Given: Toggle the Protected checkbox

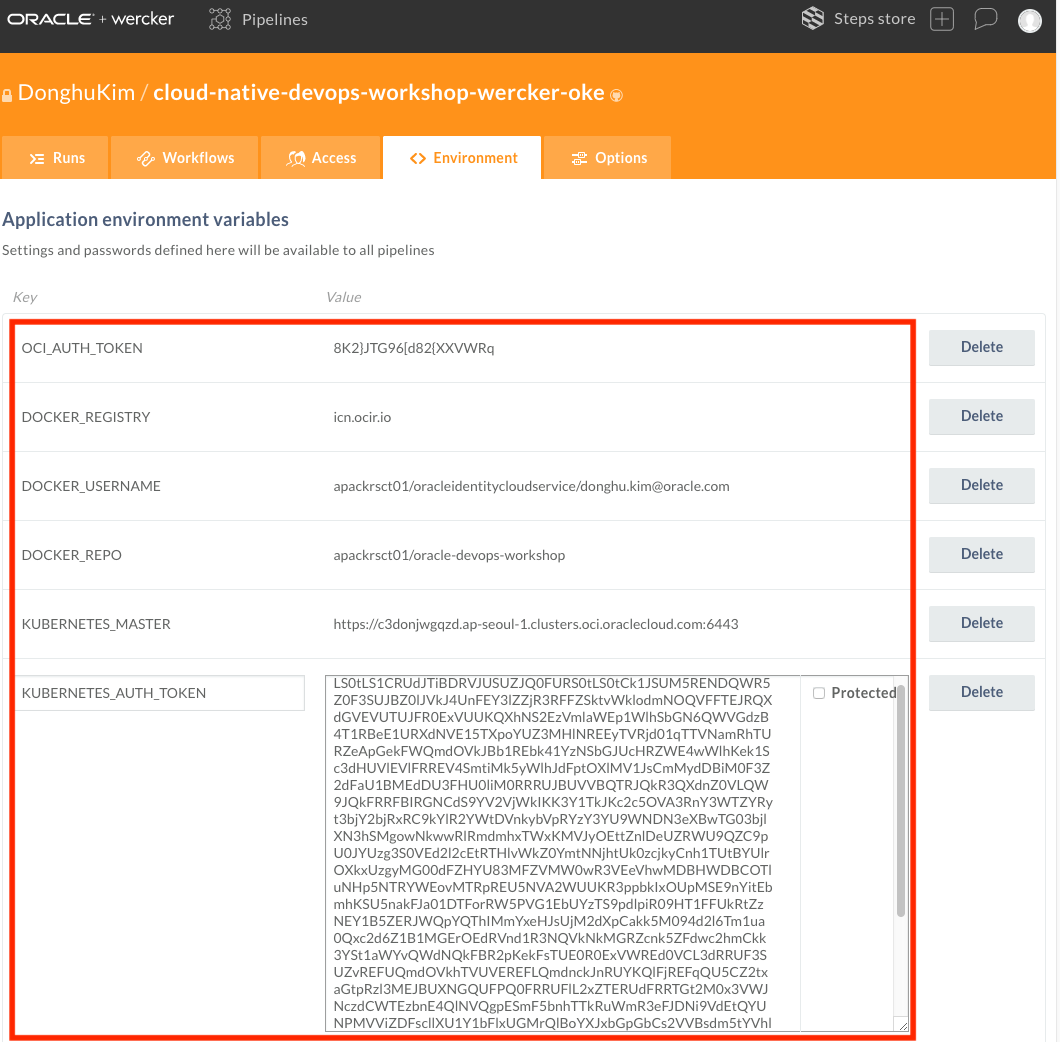Looking at the screenshot, I should pos(819,693).
